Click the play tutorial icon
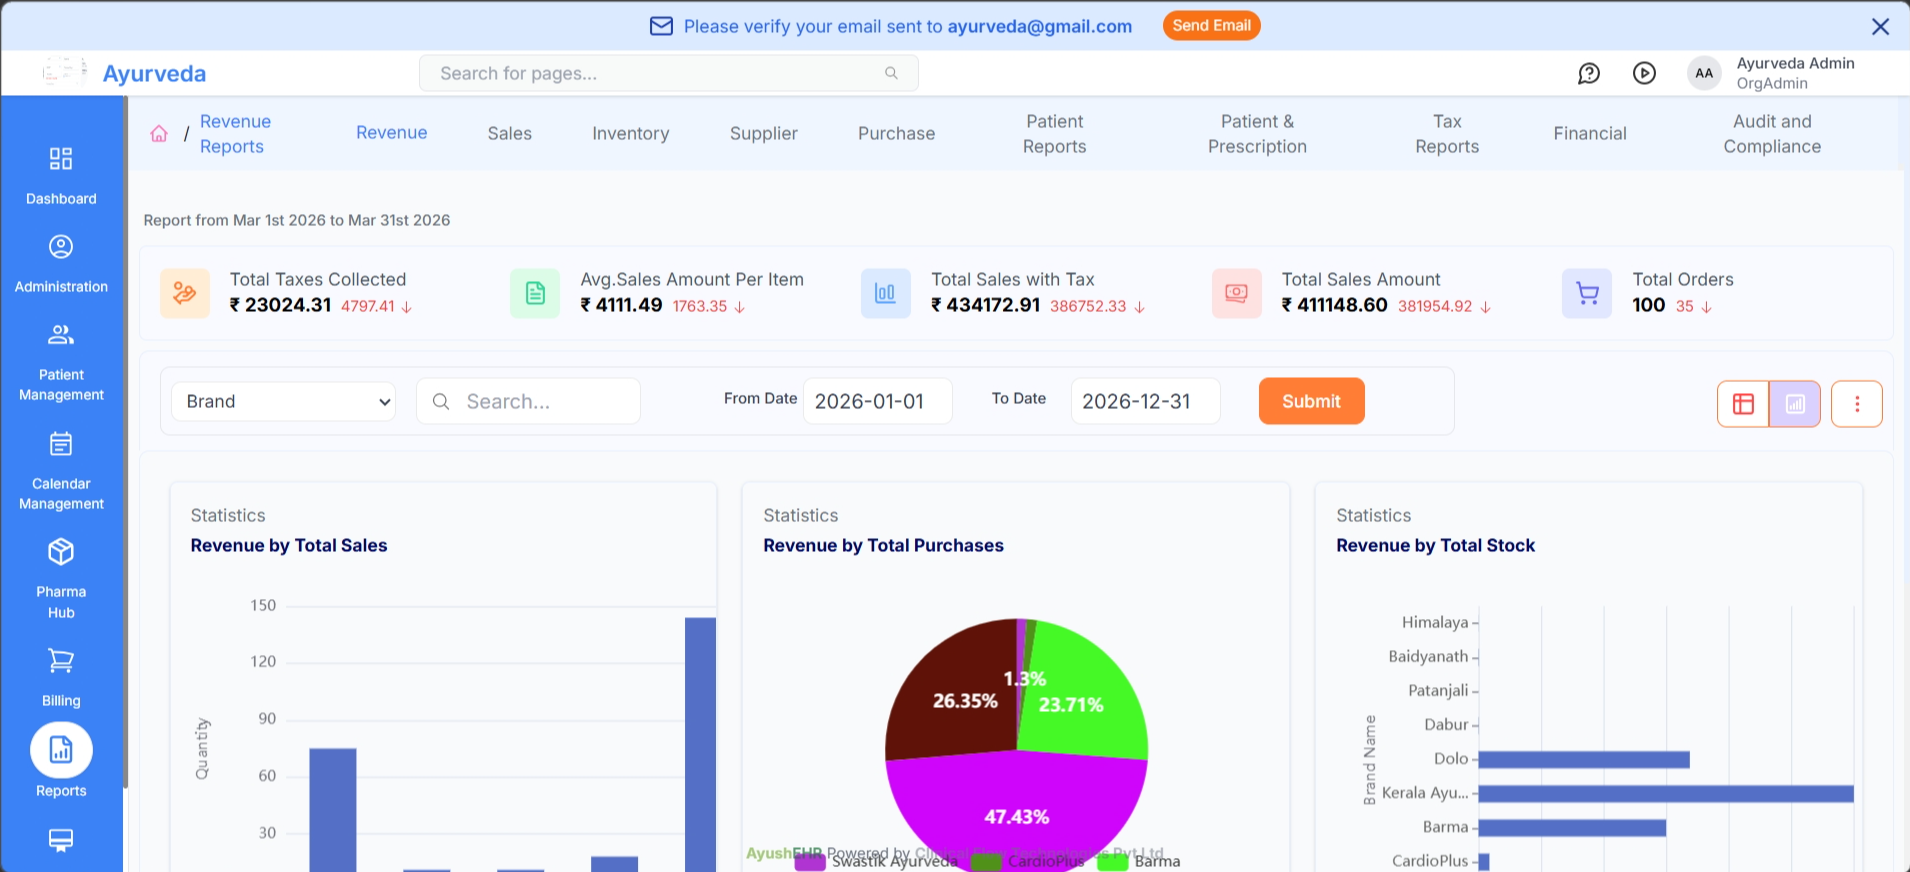This screenshot has height=872, width=1910. pyautogui.click(x=1644, y=73)
